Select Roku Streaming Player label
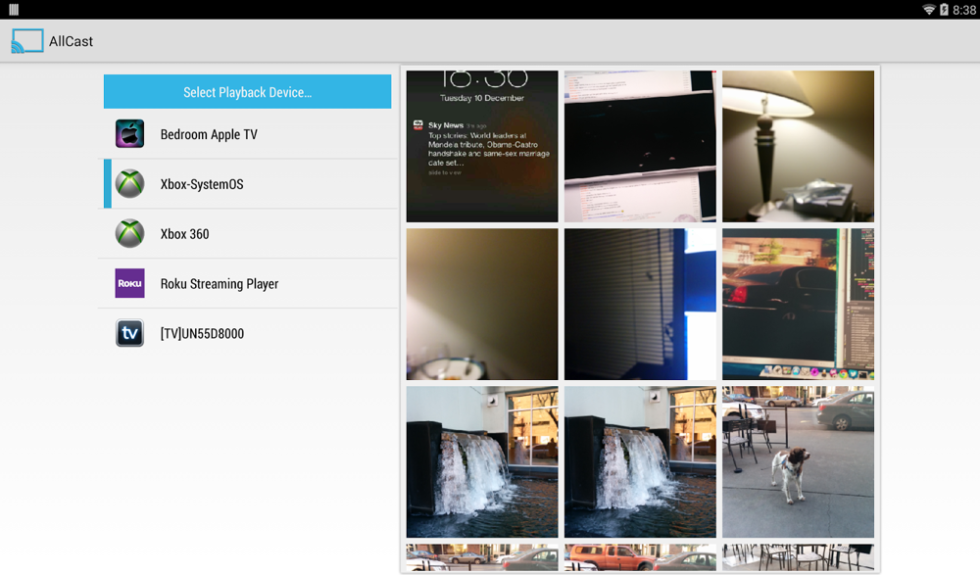Image resolution: width=980 pixels, height=575 pixels. coord(219,284)
